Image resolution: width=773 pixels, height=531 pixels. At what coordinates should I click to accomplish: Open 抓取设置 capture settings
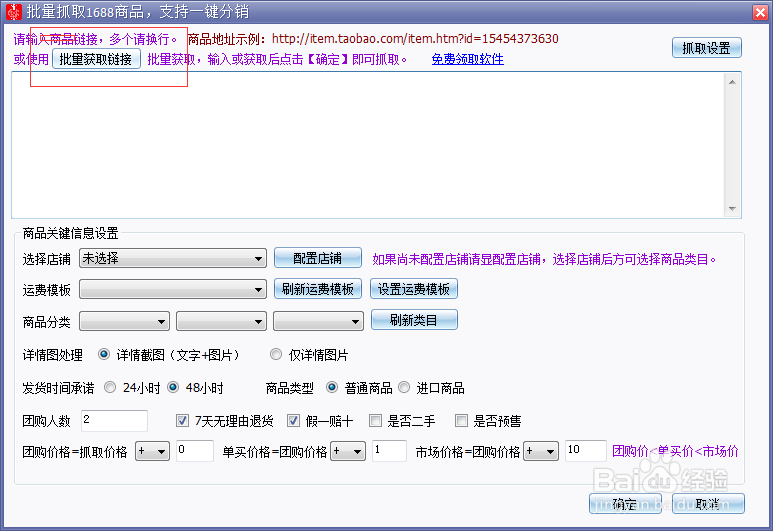[x=706, y=48]
